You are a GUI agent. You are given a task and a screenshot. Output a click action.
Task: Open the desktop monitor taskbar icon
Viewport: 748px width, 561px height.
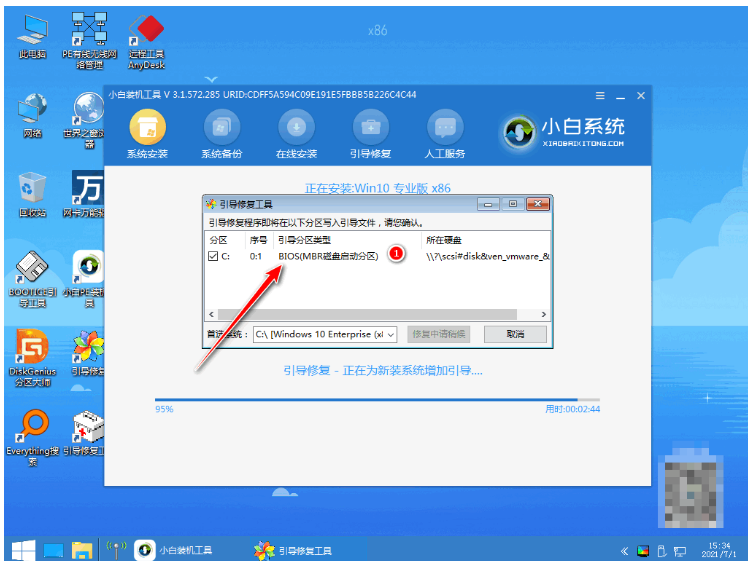pos(53,551)
